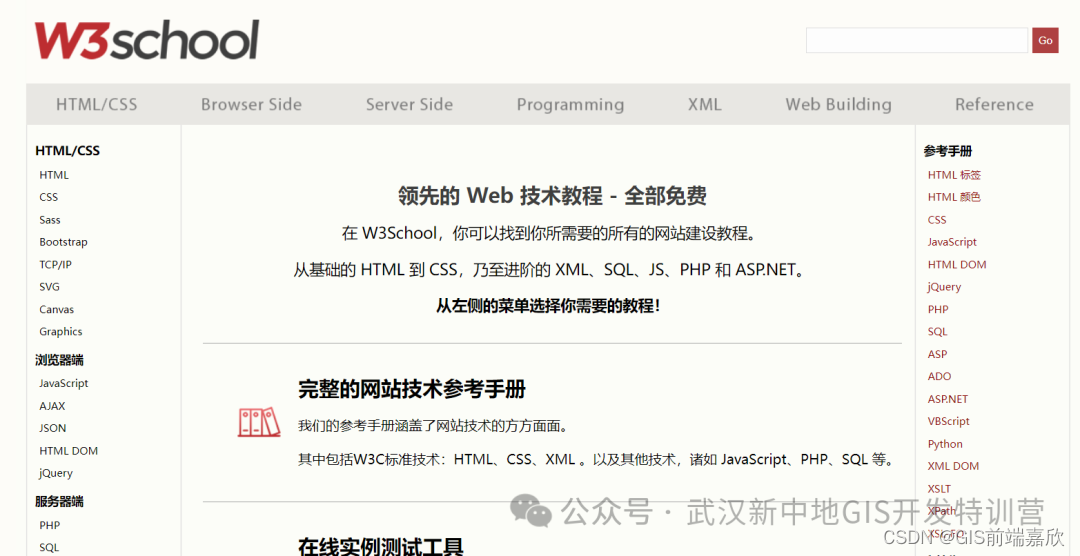Click the 浏览器端 sidebar section heading
The width and height of the screenshot is (1080, 556).
[59, 360]
